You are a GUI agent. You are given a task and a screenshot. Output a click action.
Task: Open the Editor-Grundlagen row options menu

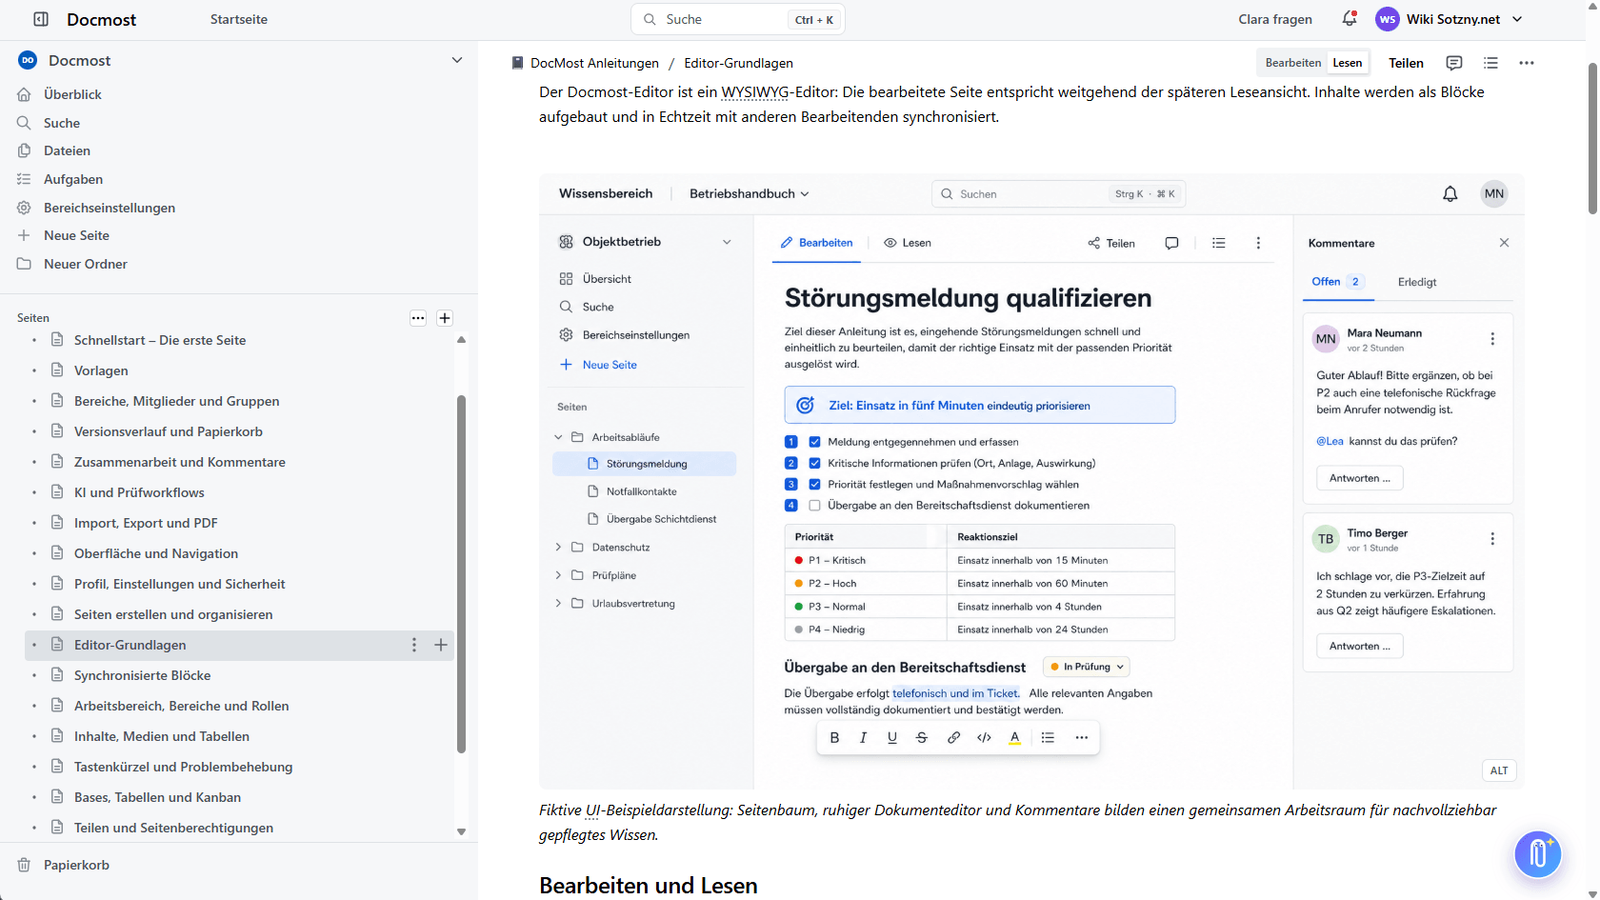tap(414, 645)
